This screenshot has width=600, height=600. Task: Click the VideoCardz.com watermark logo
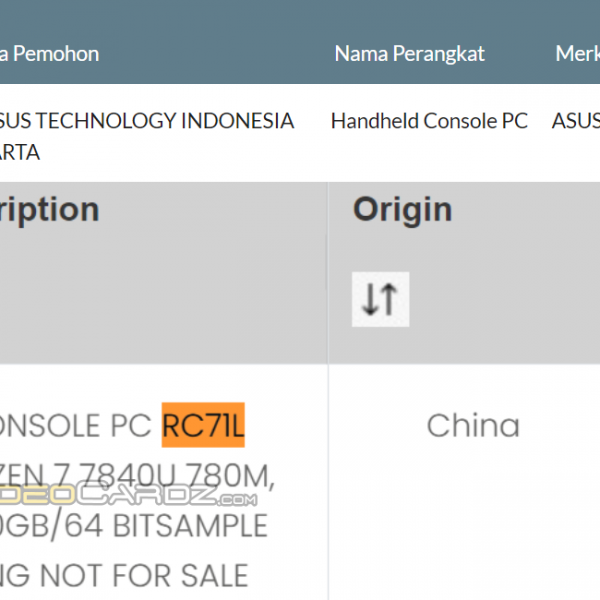click(128, 494)
